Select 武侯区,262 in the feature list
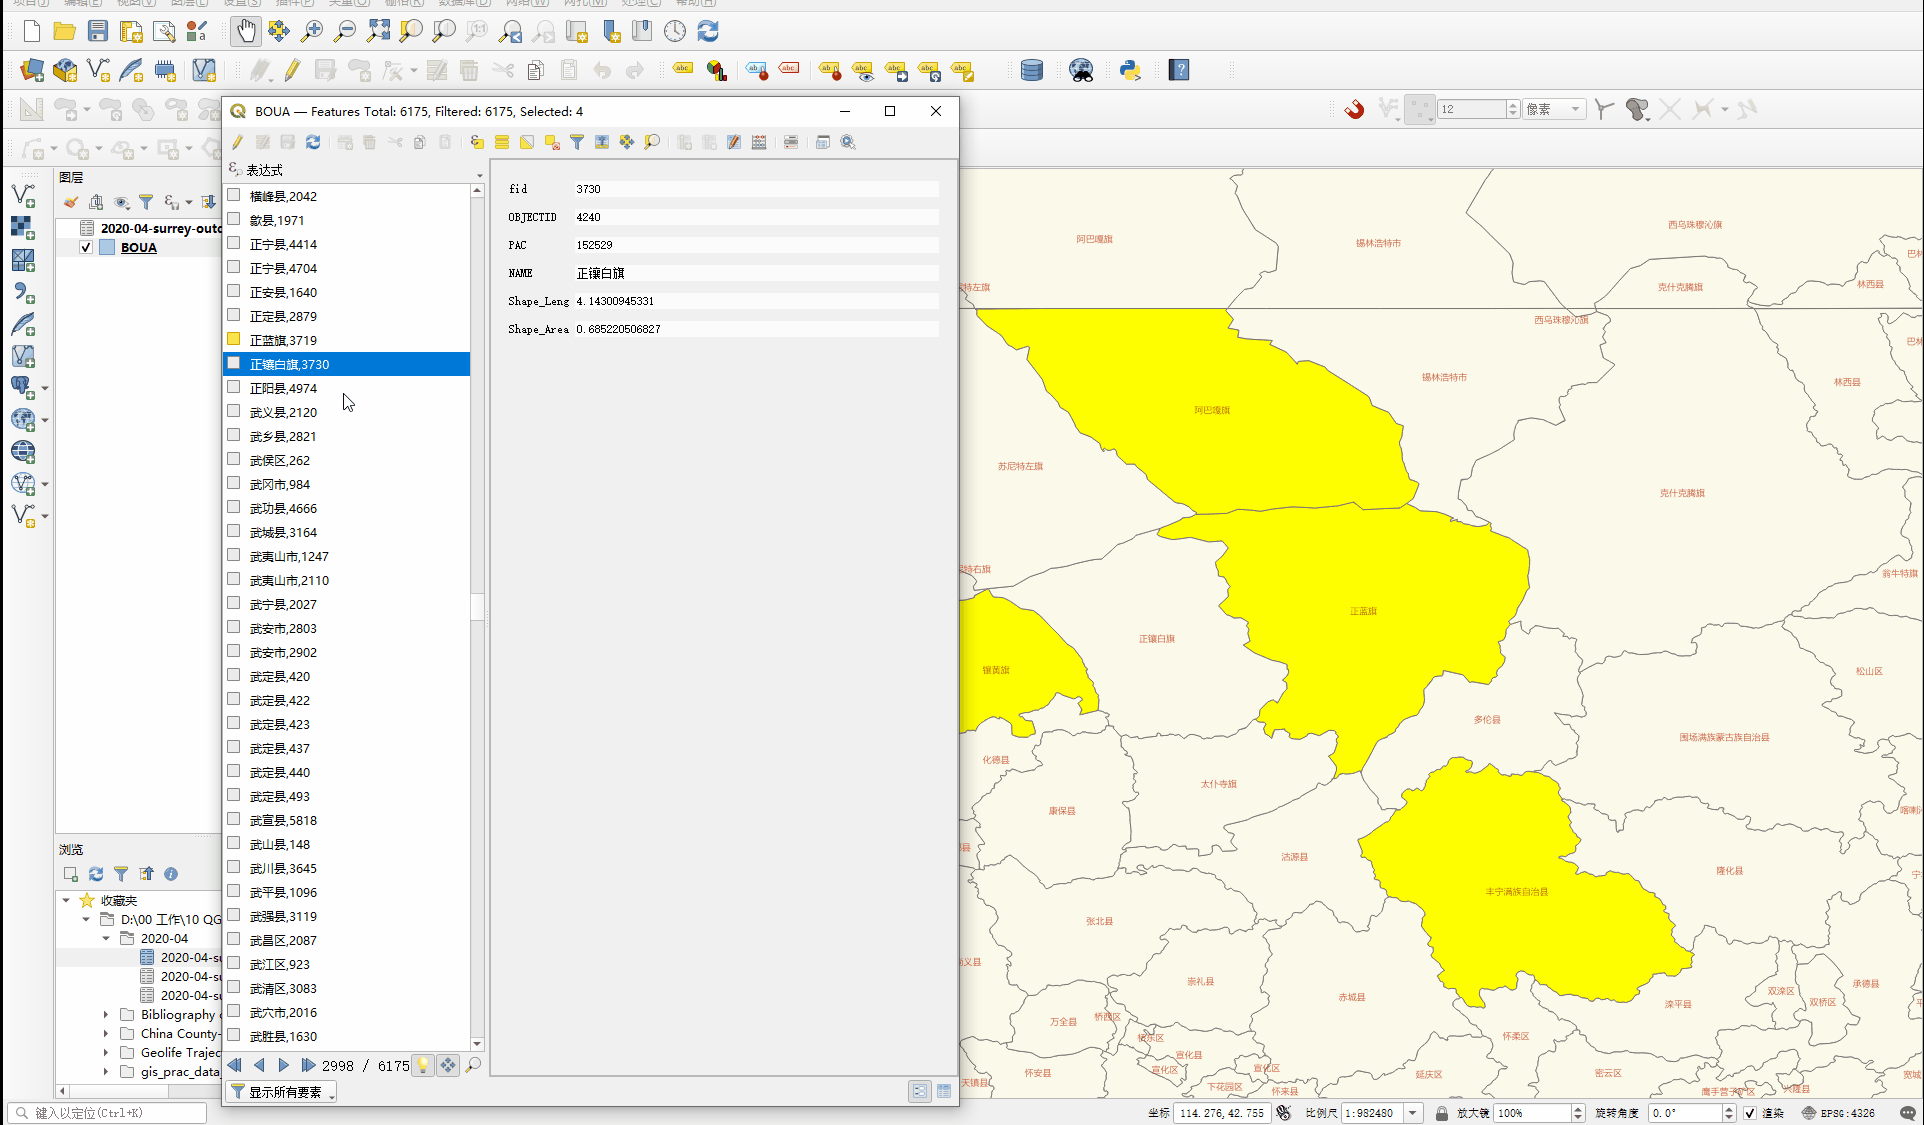 point(280,460)
